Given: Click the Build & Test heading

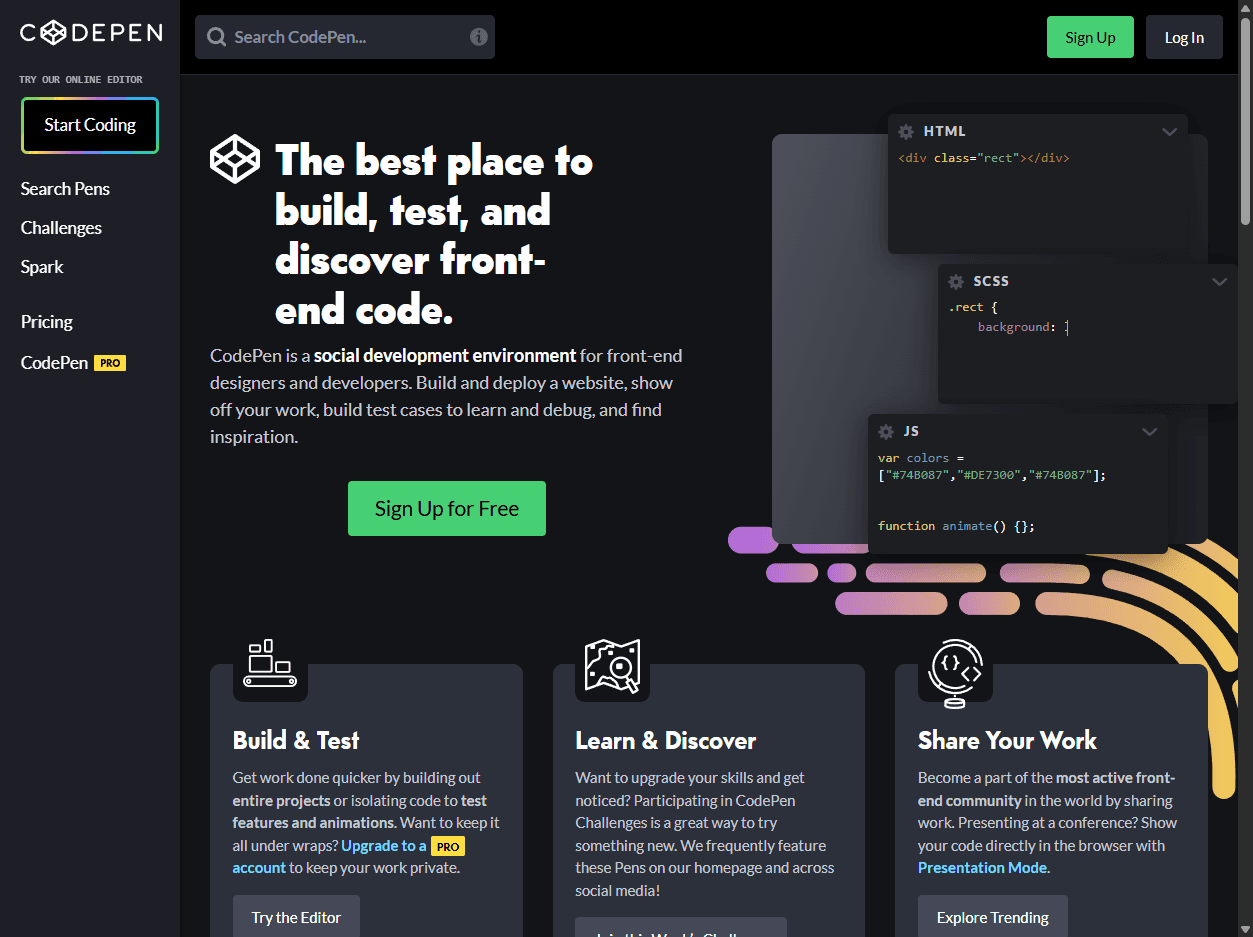Looking at the screenshot, I should click(296, 740).
